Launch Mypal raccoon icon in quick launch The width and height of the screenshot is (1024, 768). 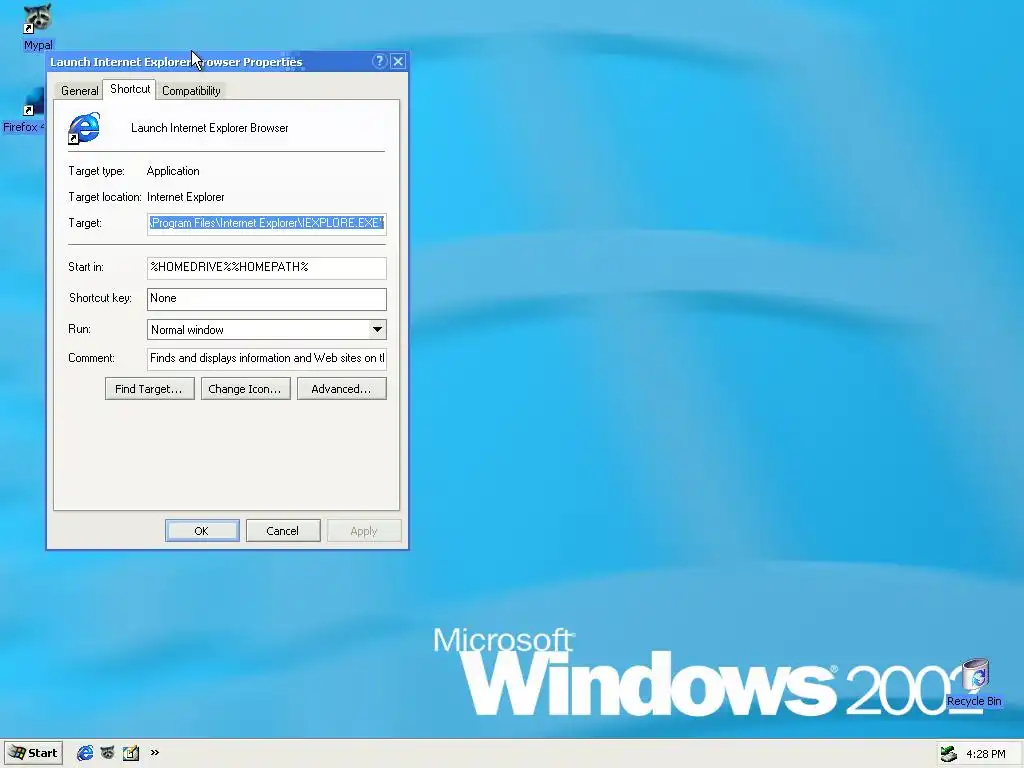tap(108, 753)
